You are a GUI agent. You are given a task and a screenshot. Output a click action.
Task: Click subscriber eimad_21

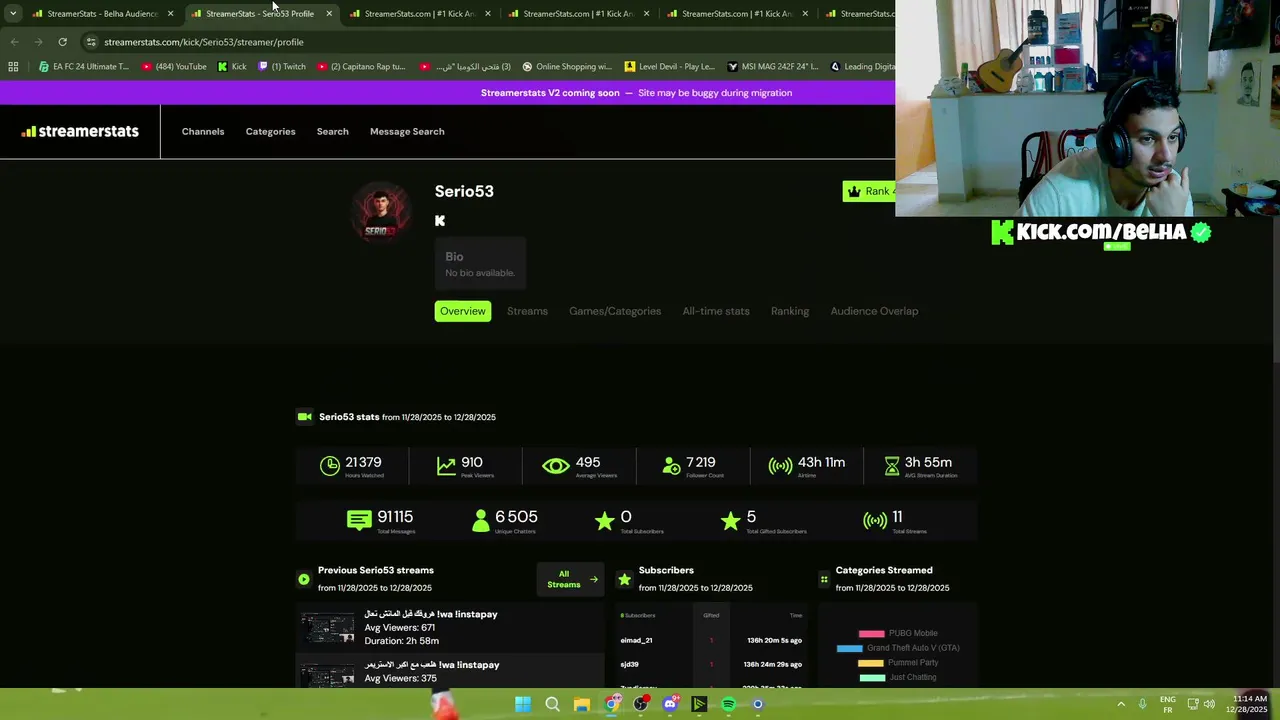(x=636, y=640)
